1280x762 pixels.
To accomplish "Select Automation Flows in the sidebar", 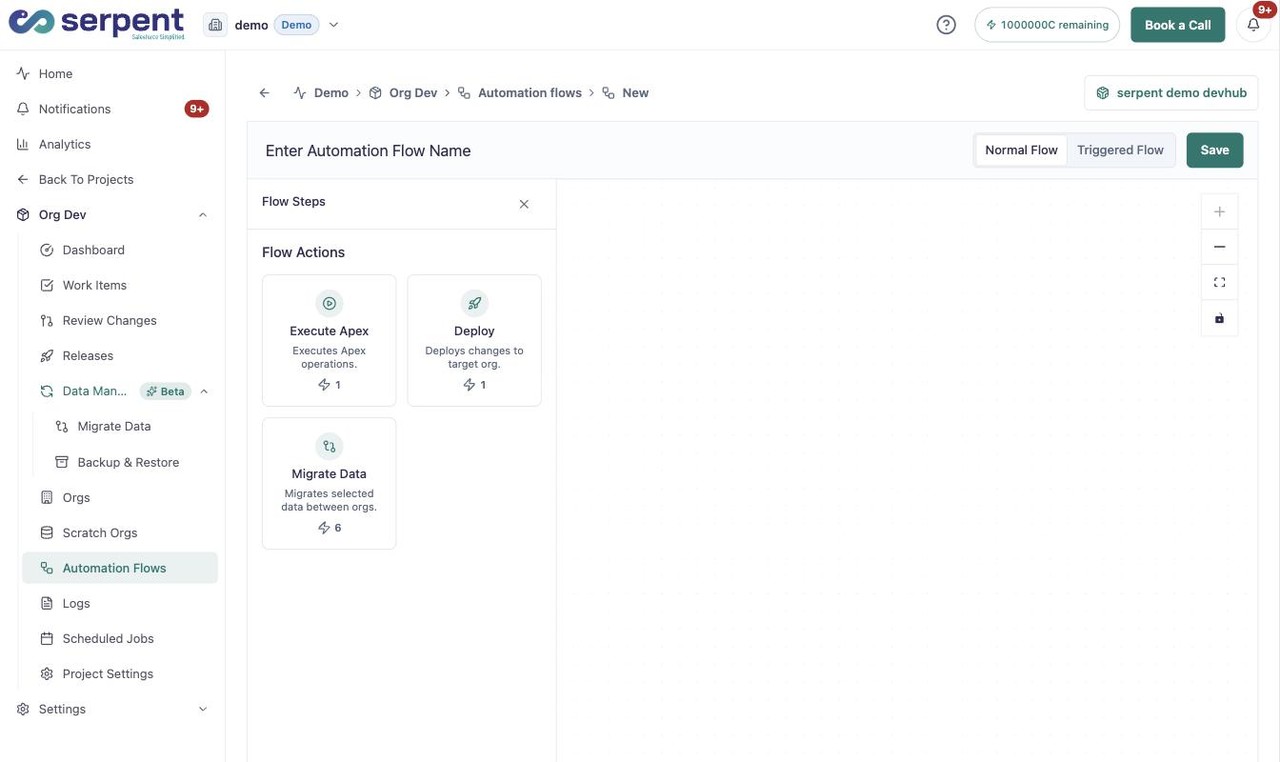I will pyautogui.click(x=120, y=568).
